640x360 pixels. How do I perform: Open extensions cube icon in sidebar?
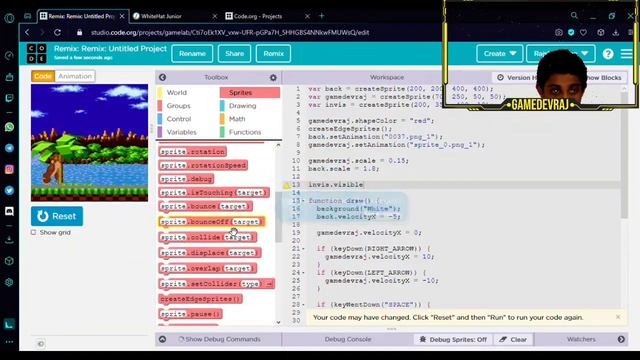pyautogui.click(x=9, y=261)
